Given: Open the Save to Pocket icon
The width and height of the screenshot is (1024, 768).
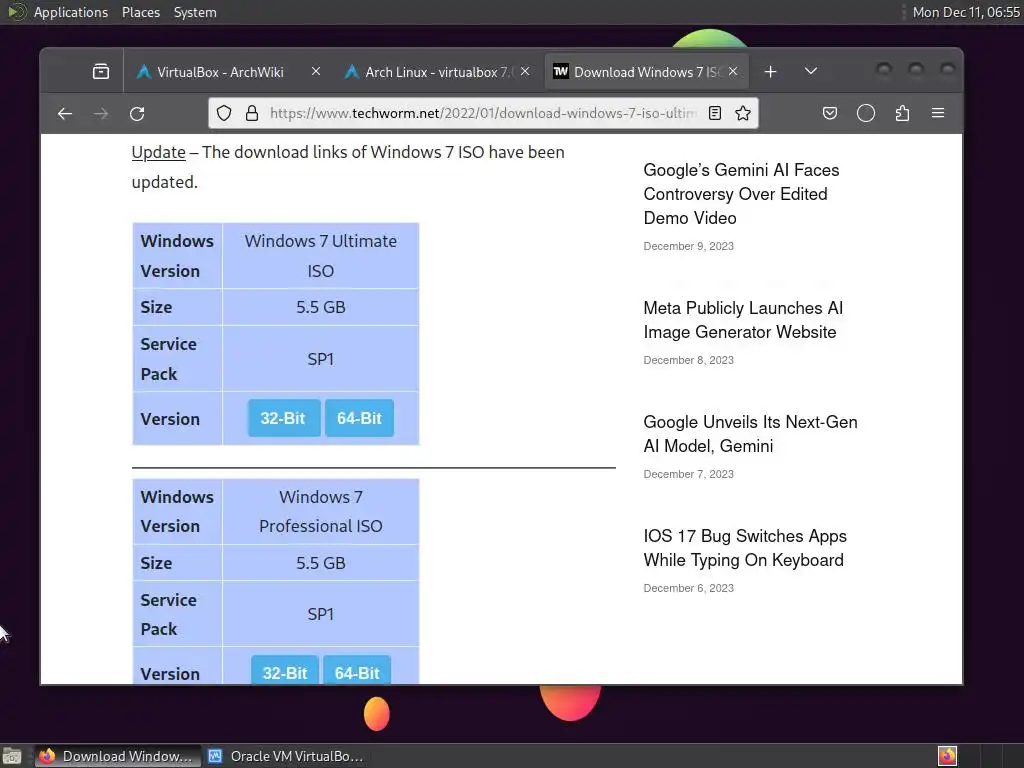Looking at the screenshot, I should [x=829, y=114].
